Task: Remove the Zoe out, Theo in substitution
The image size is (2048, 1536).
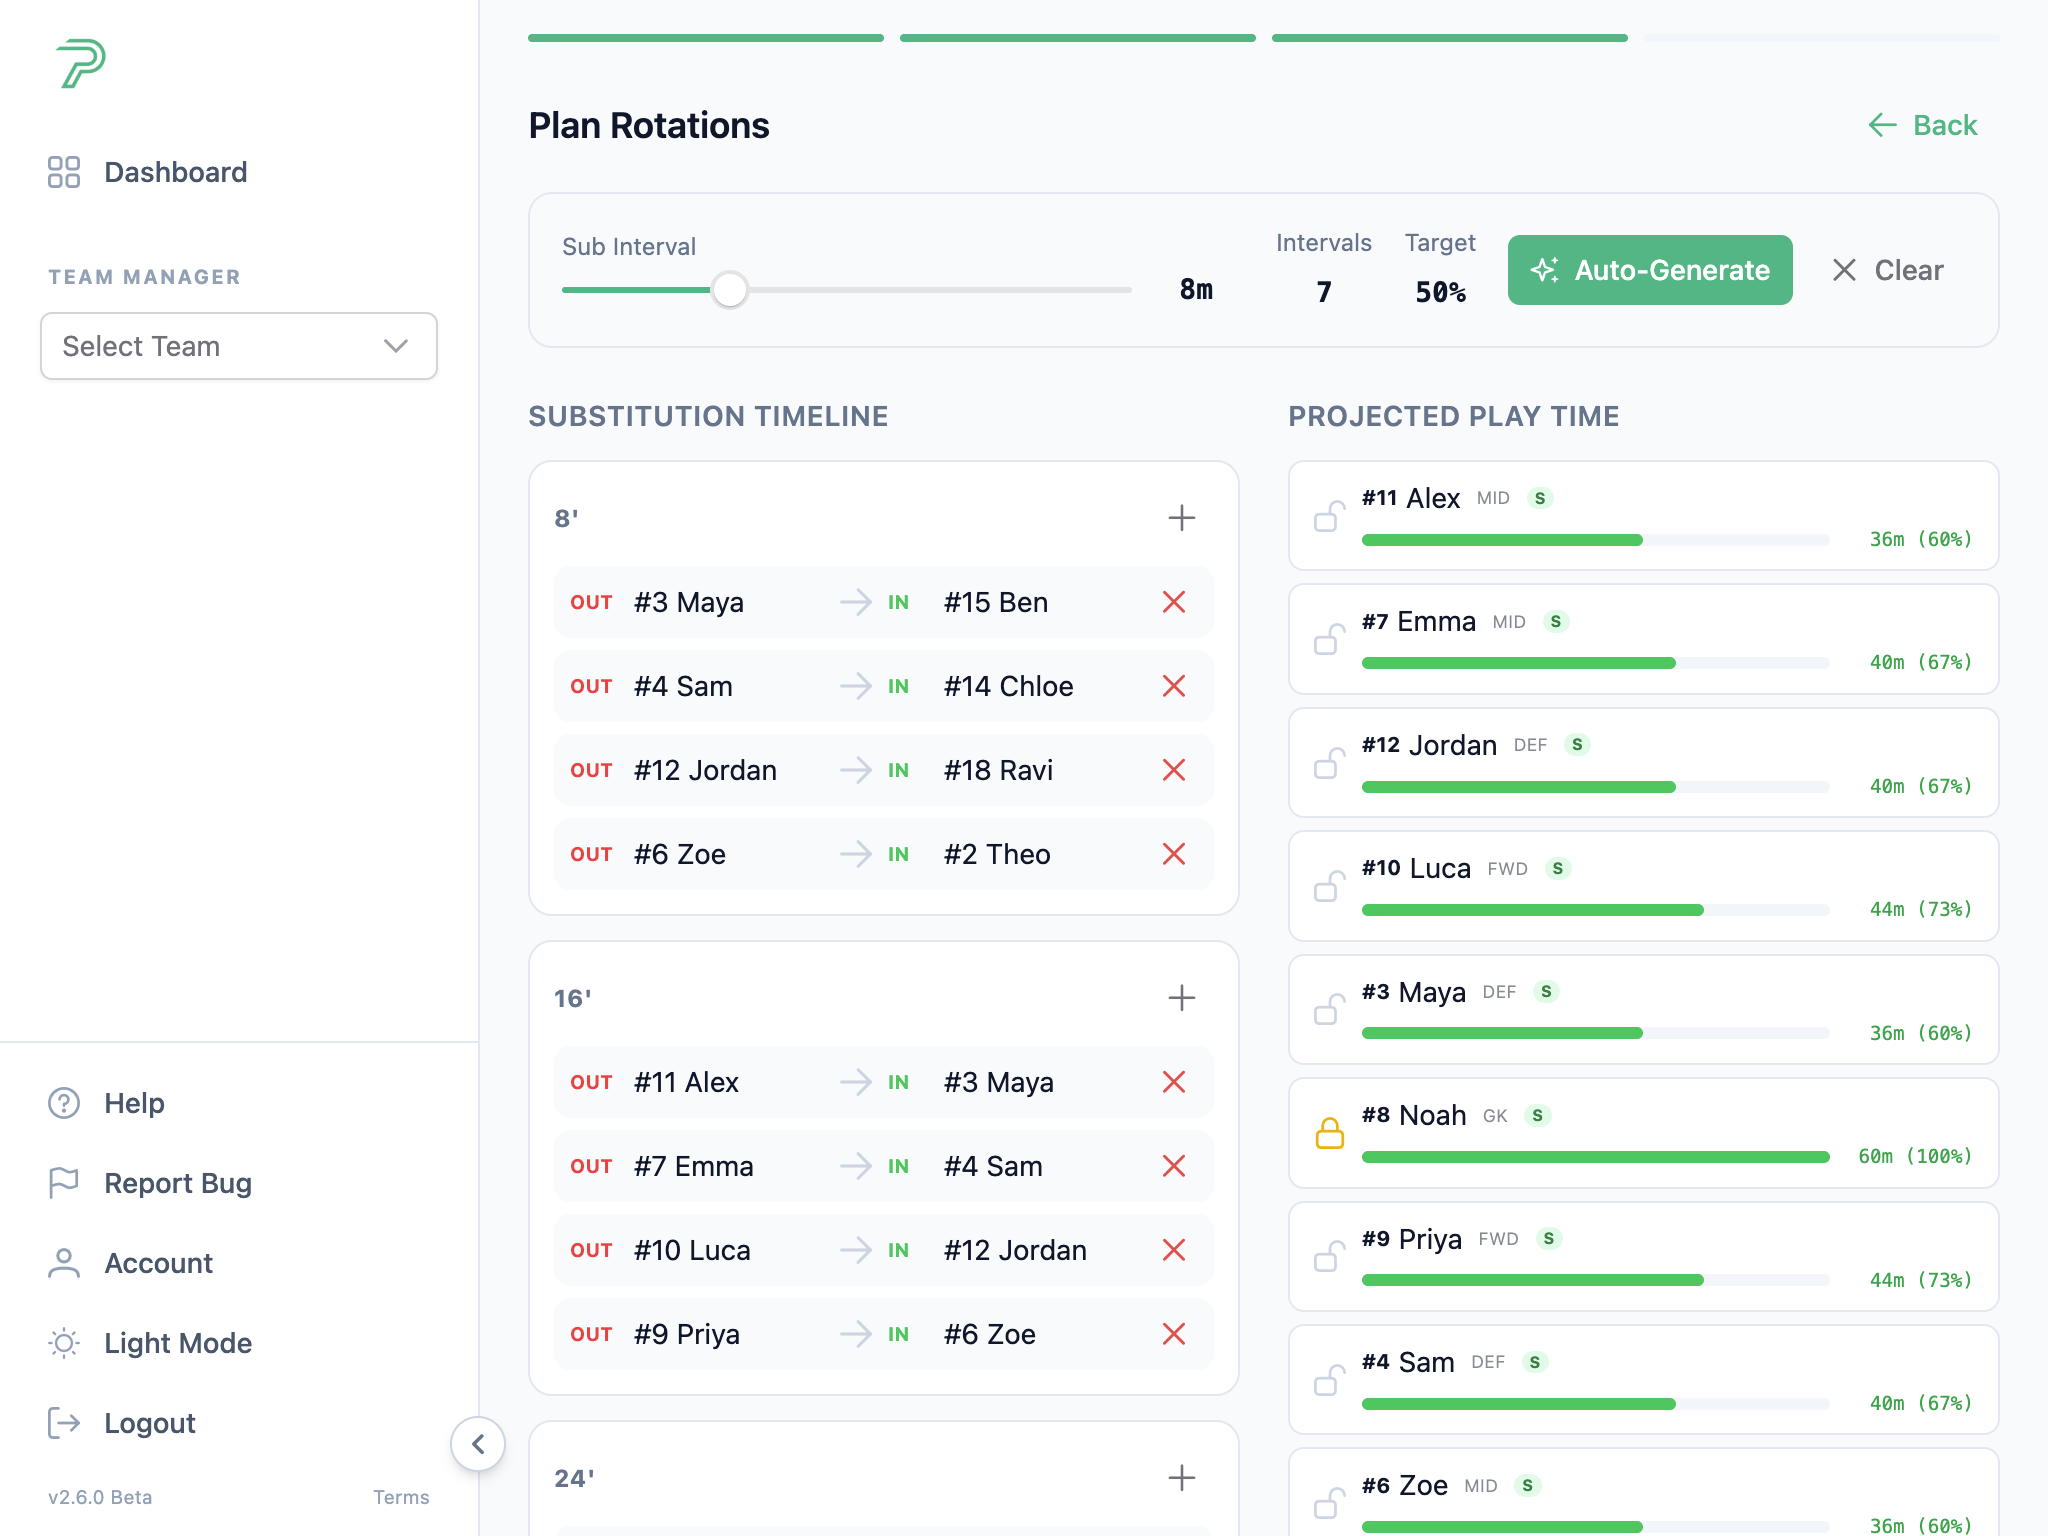Action: (1174, 854)
